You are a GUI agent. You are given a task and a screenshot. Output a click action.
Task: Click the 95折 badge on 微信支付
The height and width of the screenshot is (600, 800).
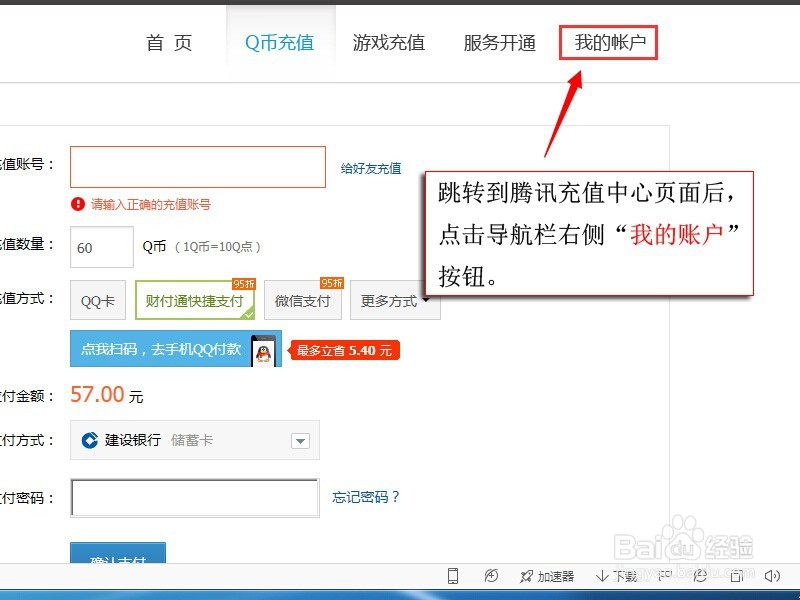331,283
